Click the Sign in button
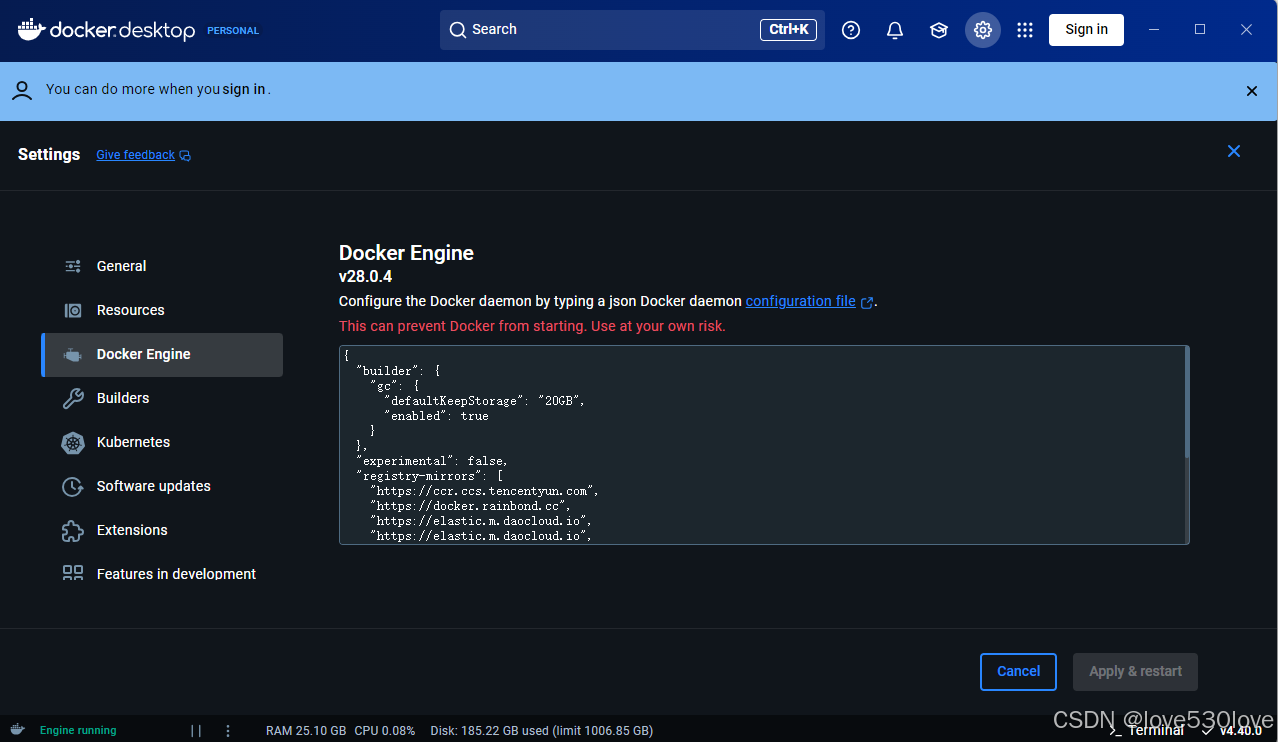 click(1086, 30)
